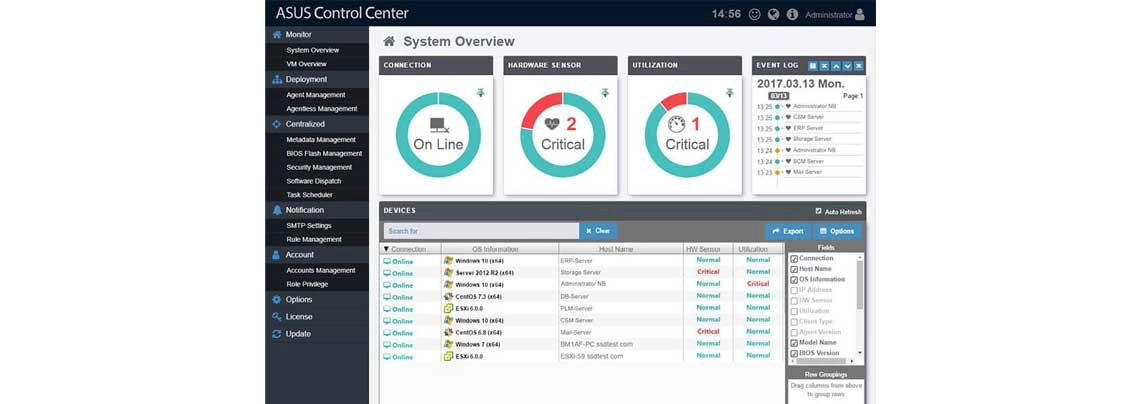Toggle the Auto Refresh checkbox
The width and height of the screenshot is (1140, 404).
pos(819,211)
